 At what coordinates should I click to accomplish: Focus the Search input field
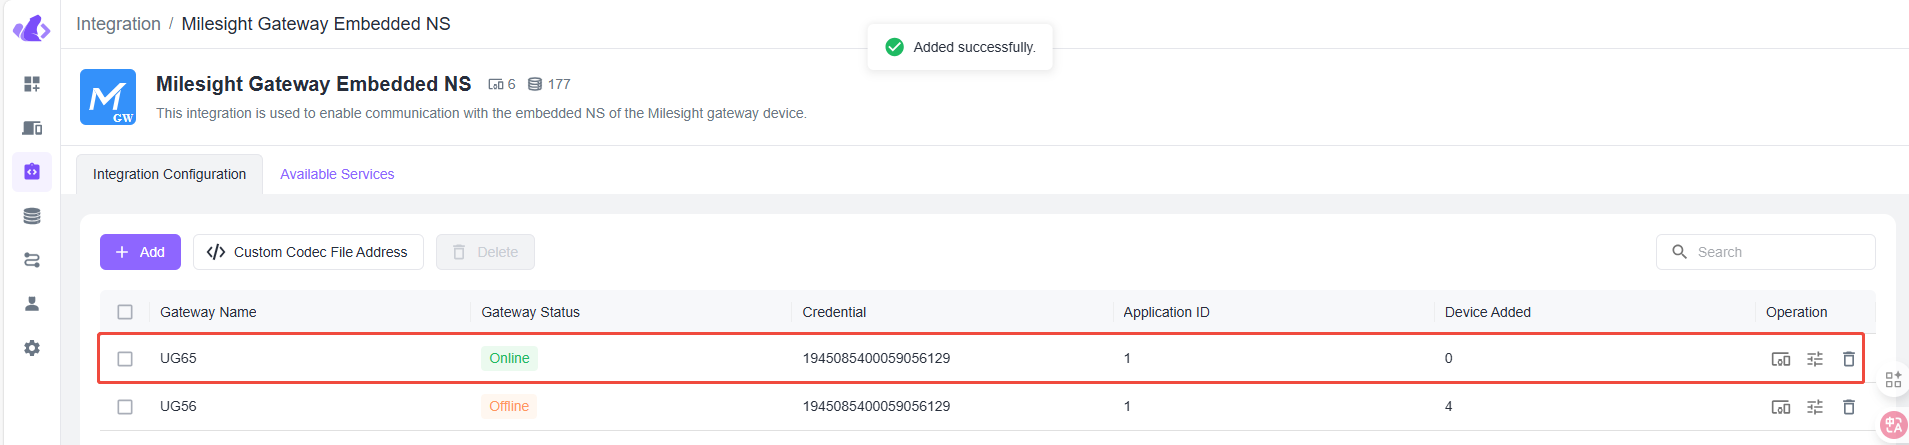pos(1766,252)
